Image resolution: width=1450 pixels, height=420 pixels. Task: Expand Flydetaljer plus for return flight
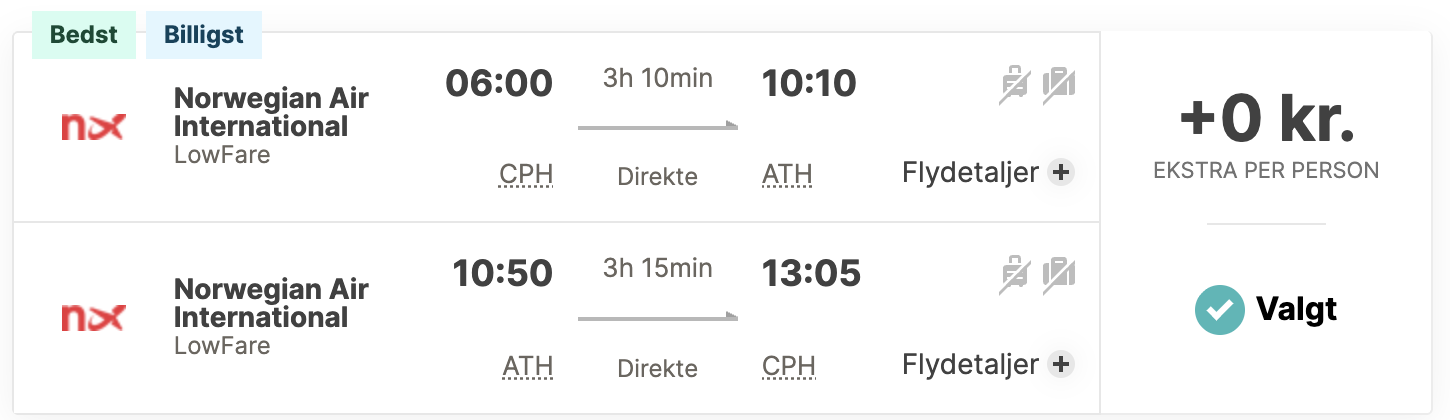[1060, 364]
